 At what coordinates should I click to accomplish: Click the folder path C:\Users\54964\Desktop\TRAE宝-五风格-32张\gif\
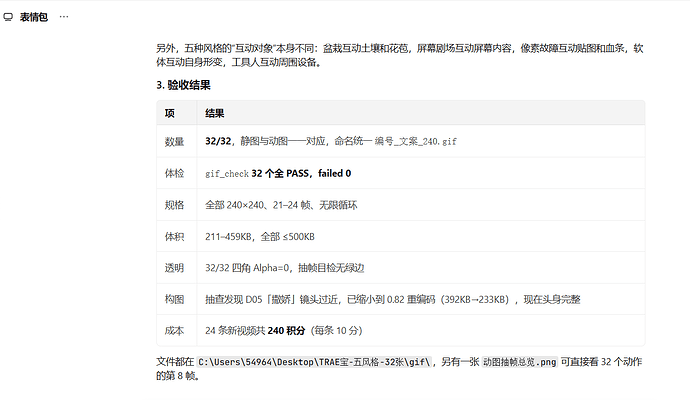pos(314,362)
